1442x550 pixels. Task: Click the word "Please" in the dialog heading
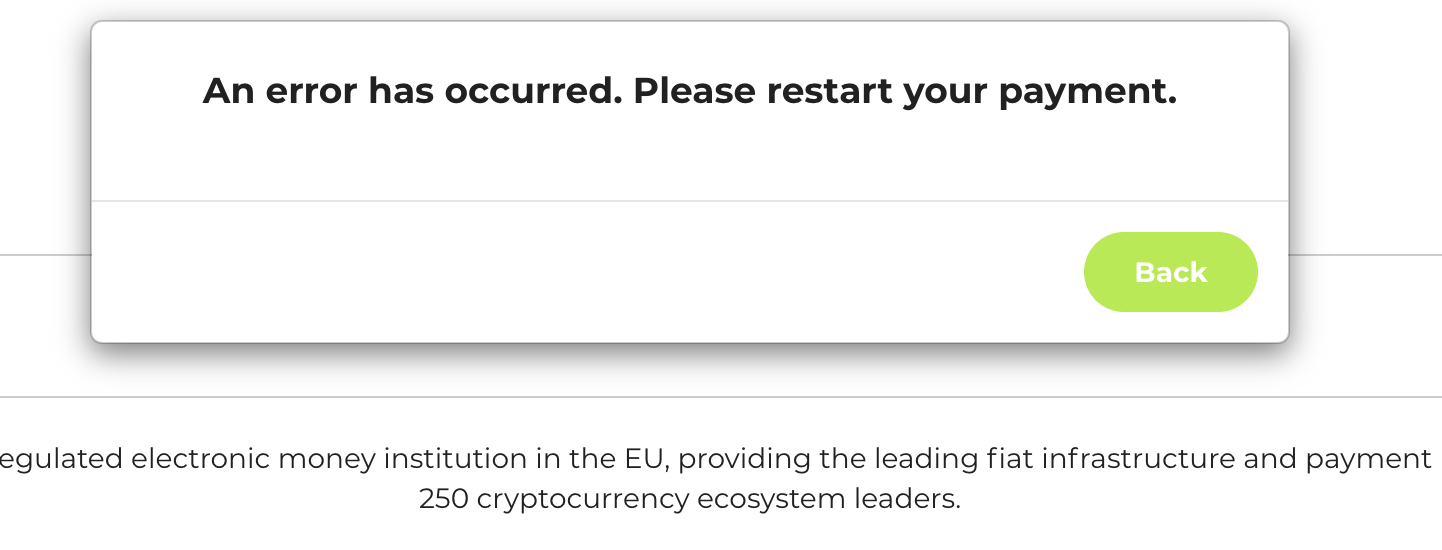coord(695,92)
